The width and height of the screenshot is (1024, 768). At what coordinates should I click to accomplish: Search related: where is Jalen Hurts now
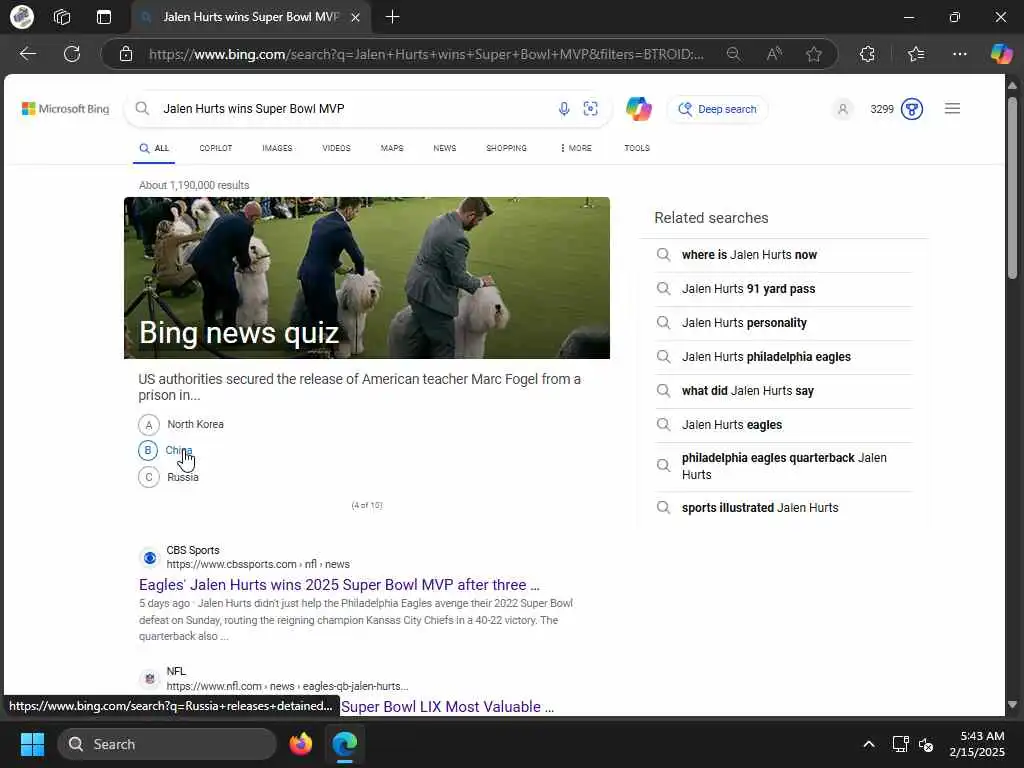(x=749, y=255)
